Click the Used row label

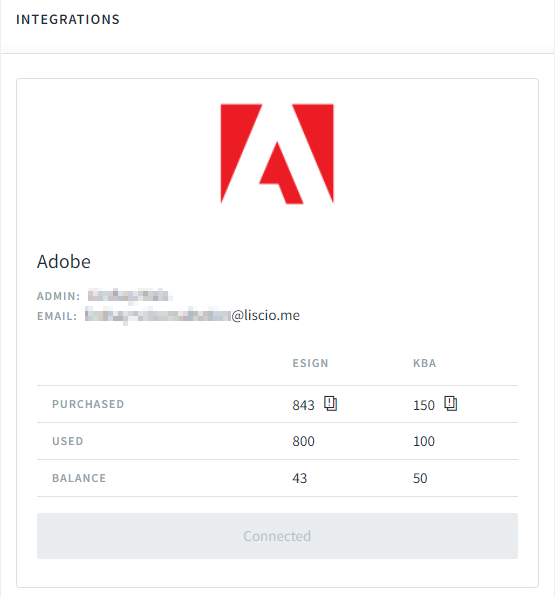[67, 441]
